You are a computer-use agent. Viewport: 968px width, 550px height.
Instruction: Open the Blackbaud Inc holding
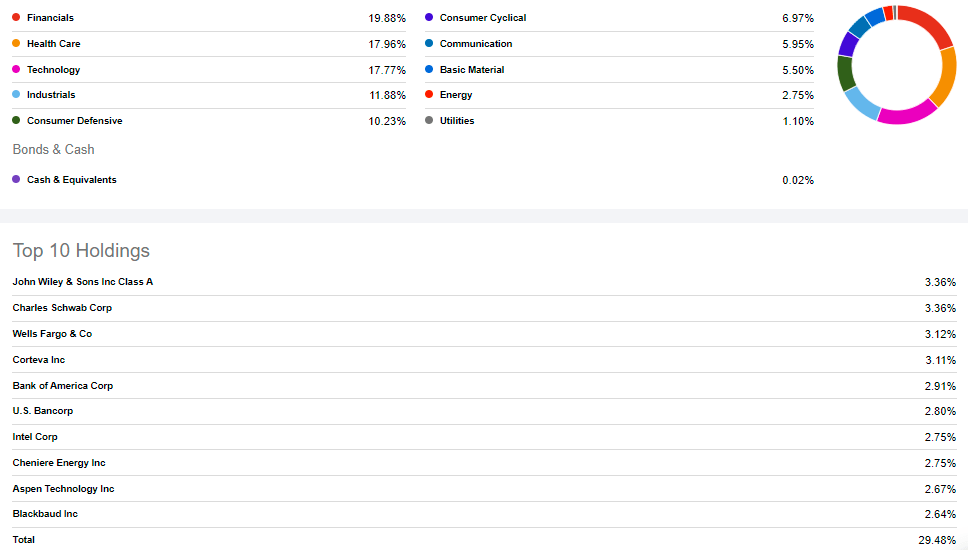45,514
